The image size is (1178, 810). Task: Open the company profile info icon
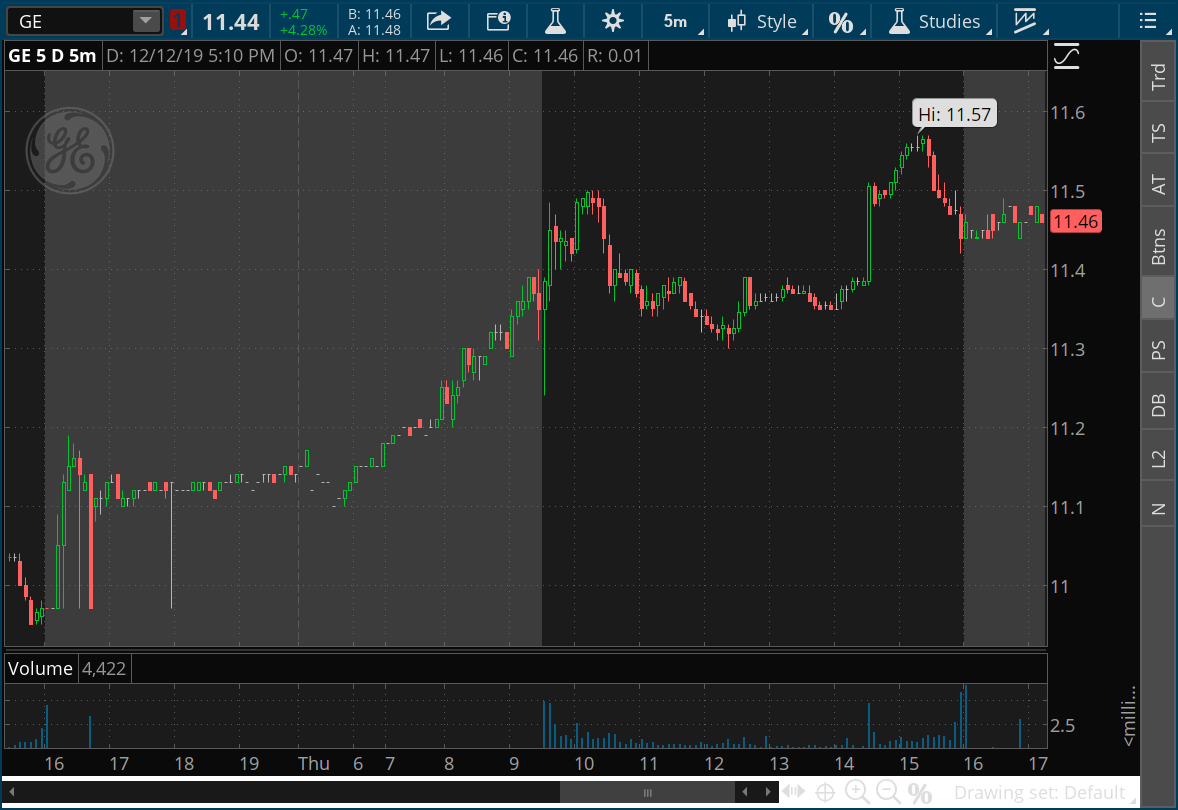pos(498,21)
